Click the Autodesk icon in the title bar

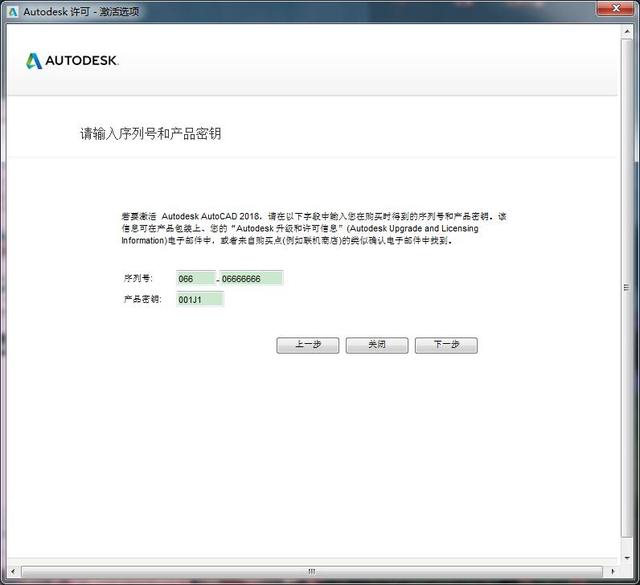(x=13, y=10)
